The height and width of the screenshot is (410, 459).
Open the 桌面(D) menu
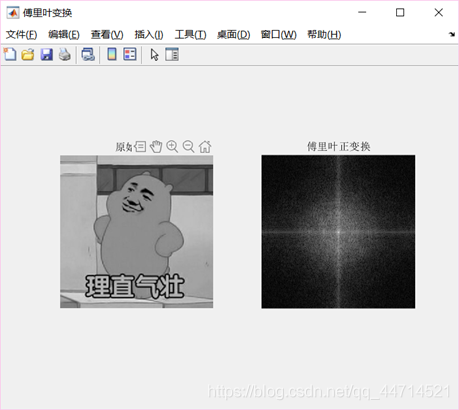pyautogui.click(x=233, y=34)
